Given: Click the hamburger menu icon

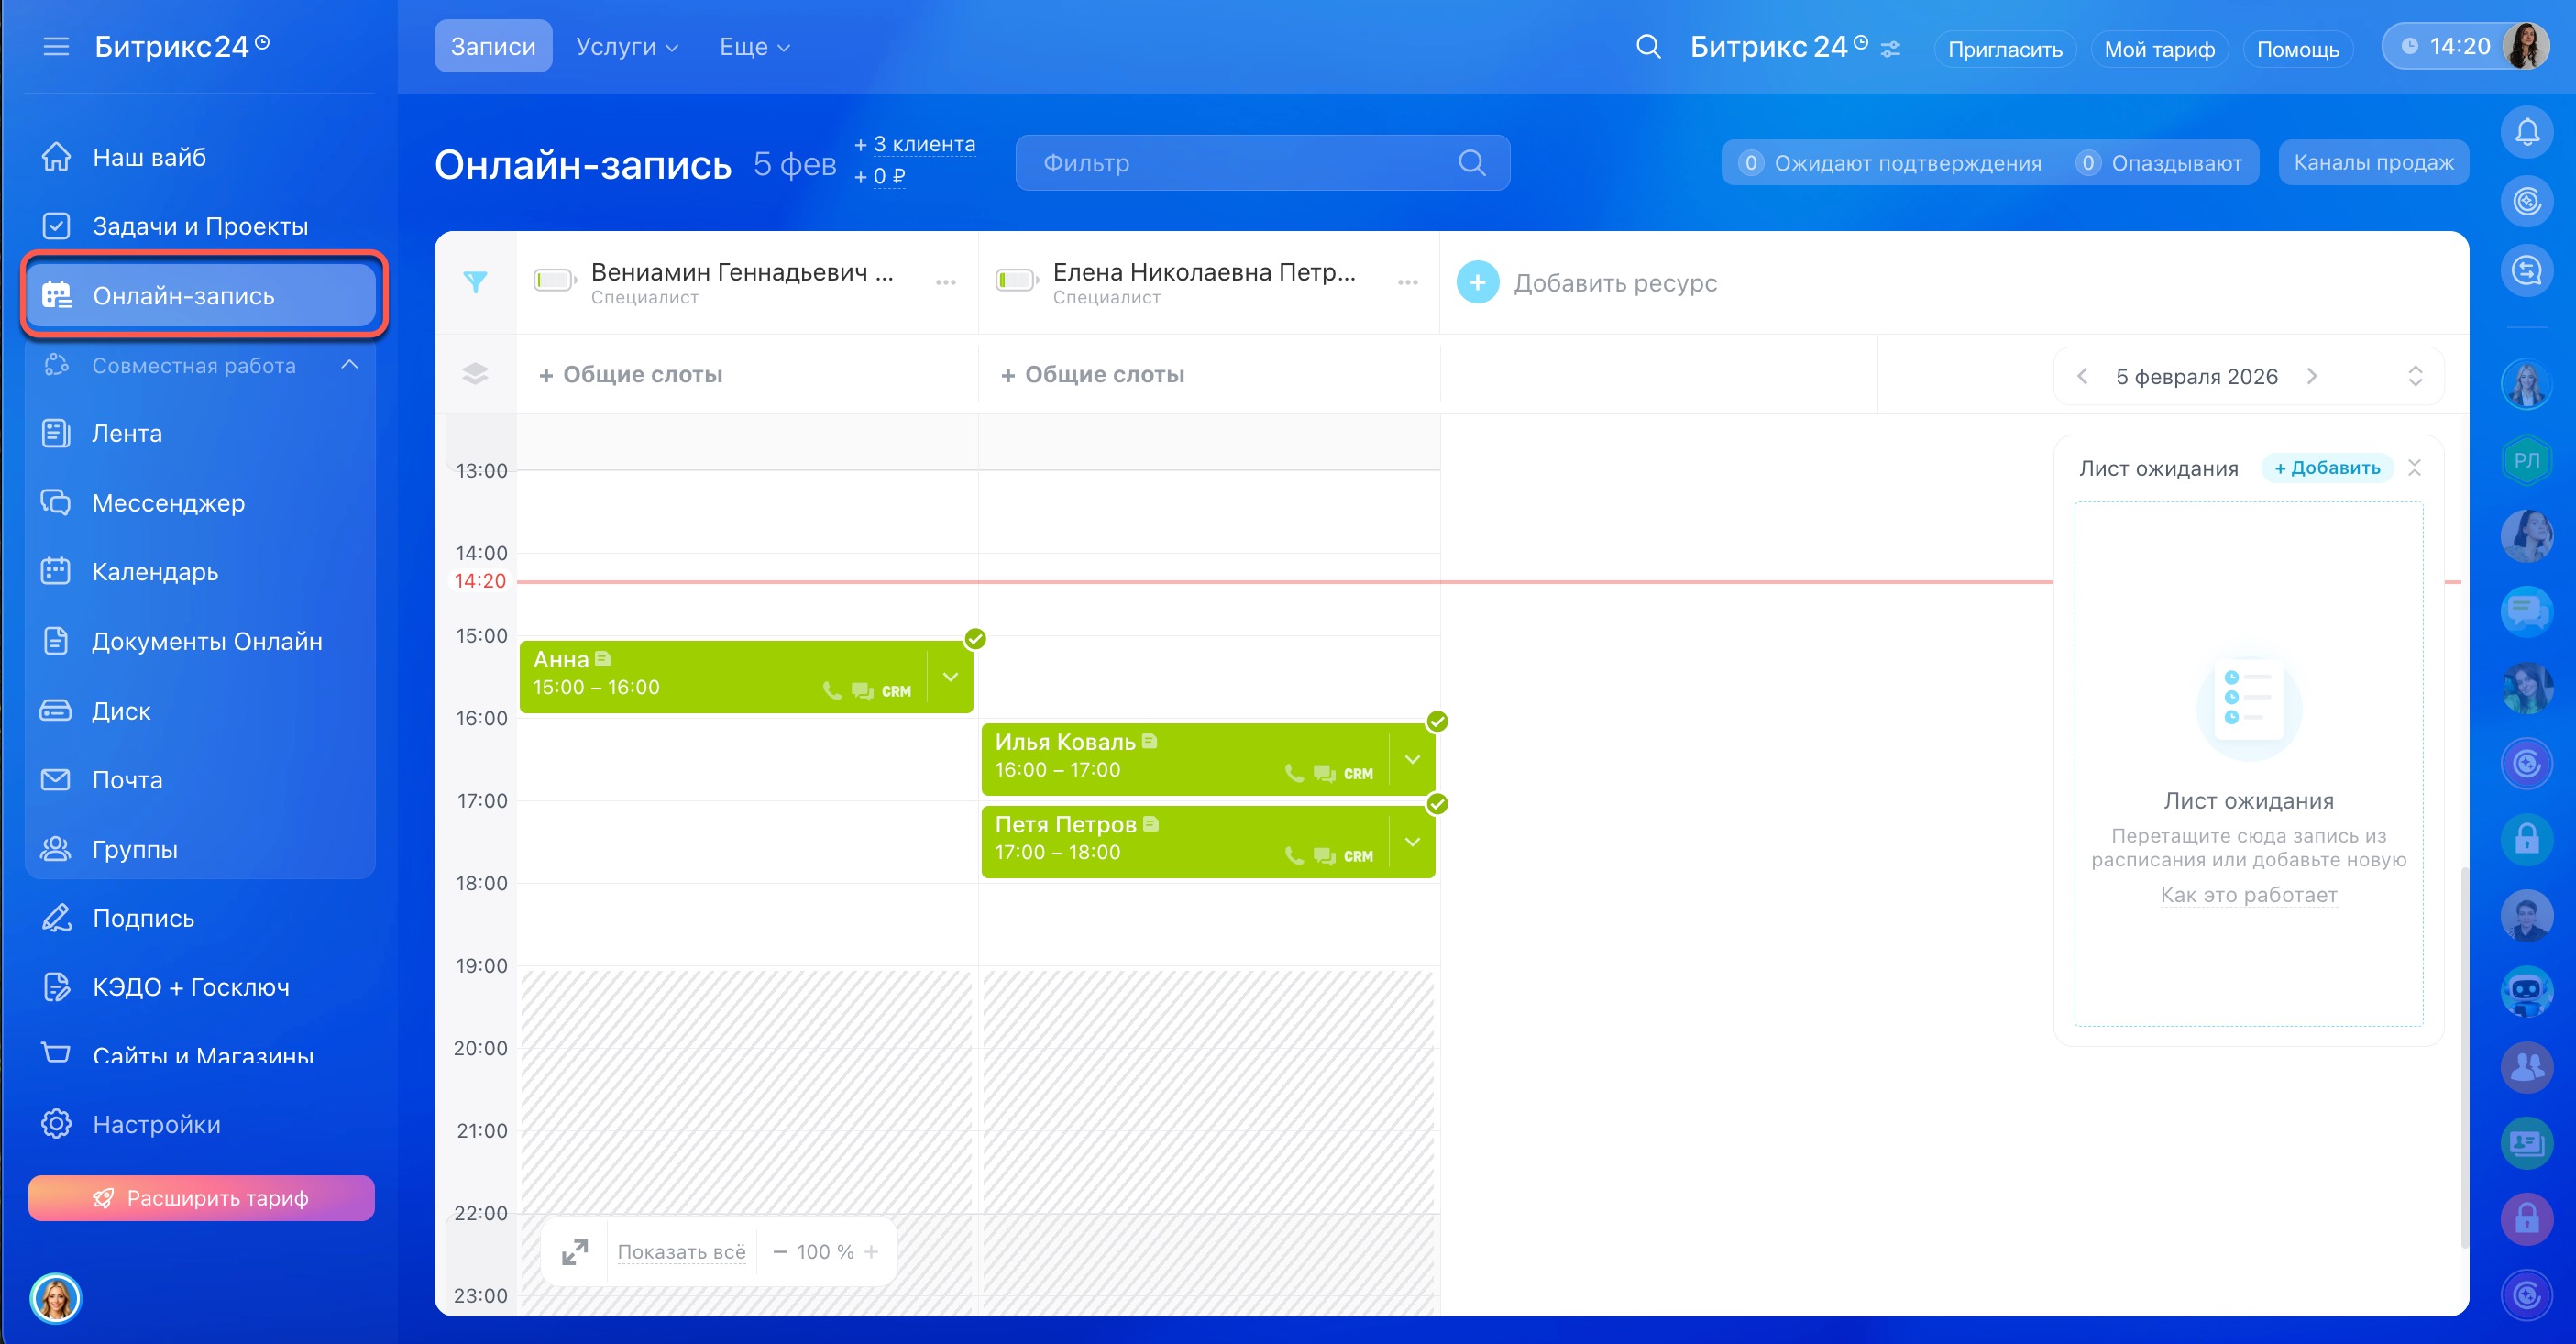Looking at the screenshot, I should click(56, 47).
